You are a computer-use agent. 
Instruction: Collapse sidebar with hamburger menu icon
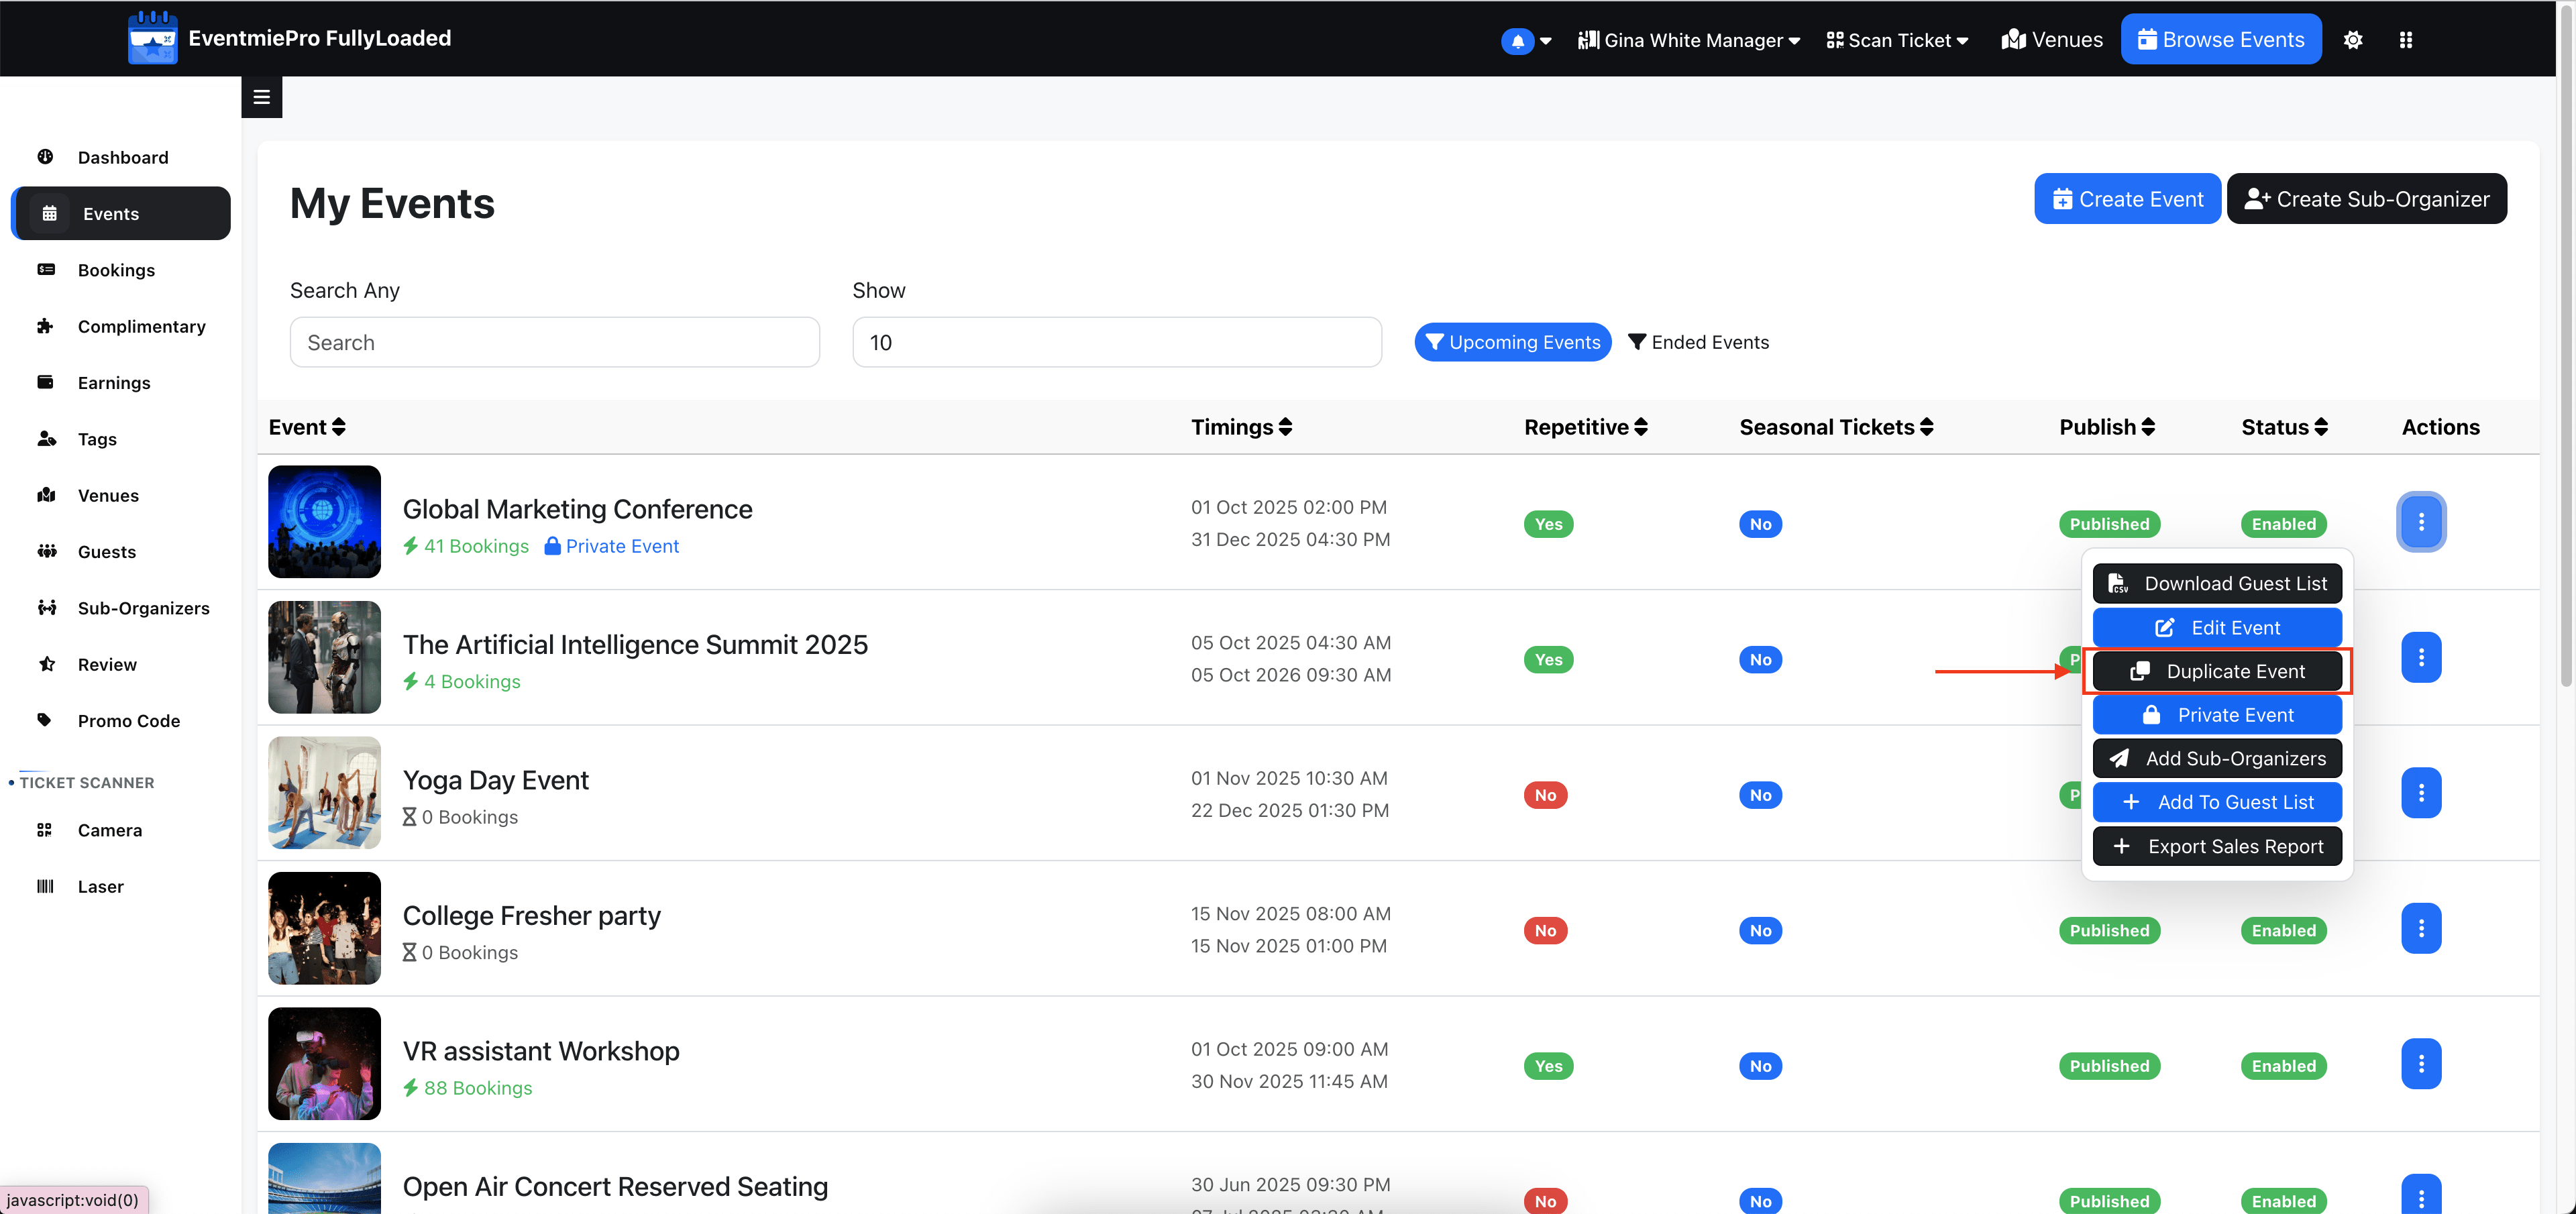(262, 97)
